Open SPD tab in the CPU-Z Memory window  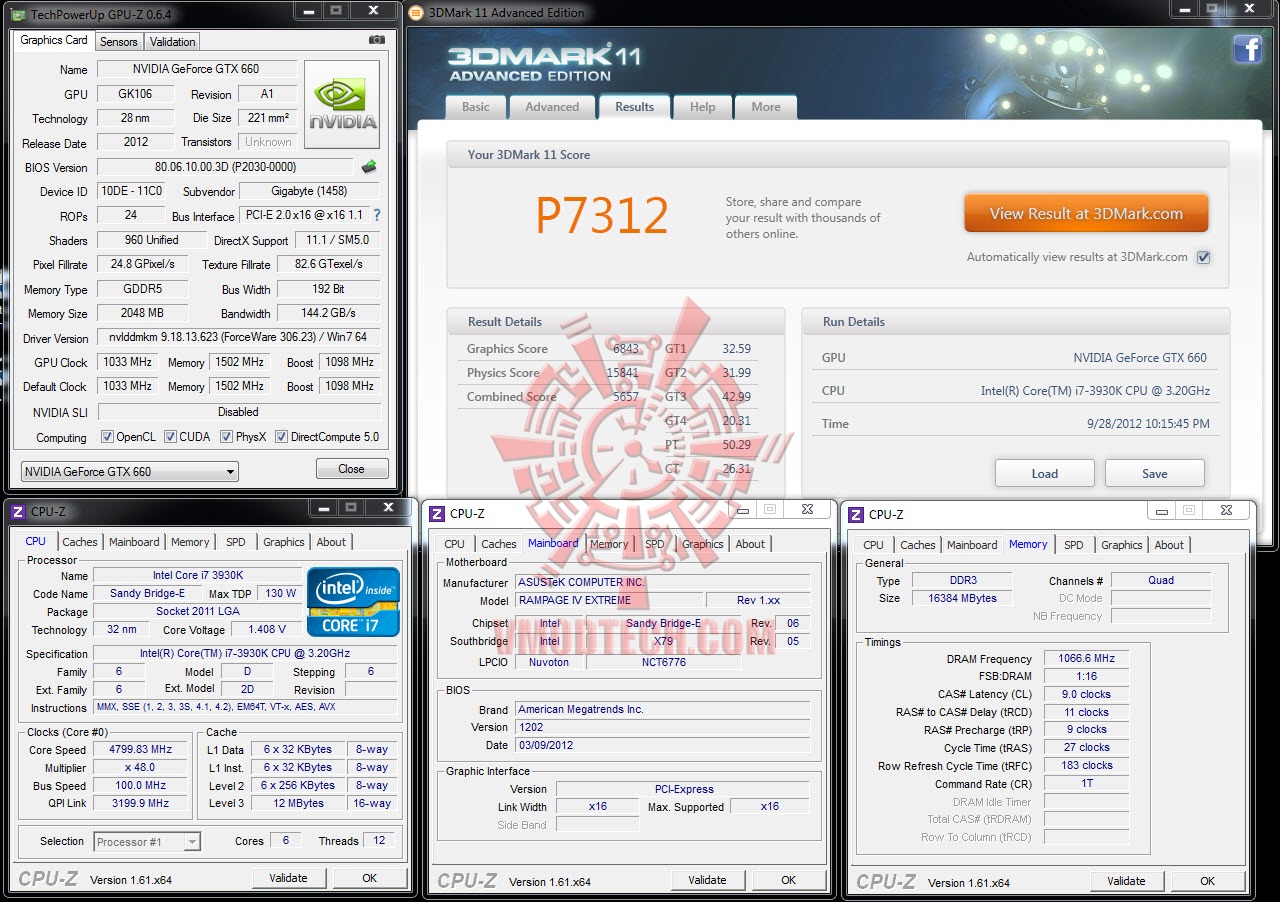click(1074, 545)
